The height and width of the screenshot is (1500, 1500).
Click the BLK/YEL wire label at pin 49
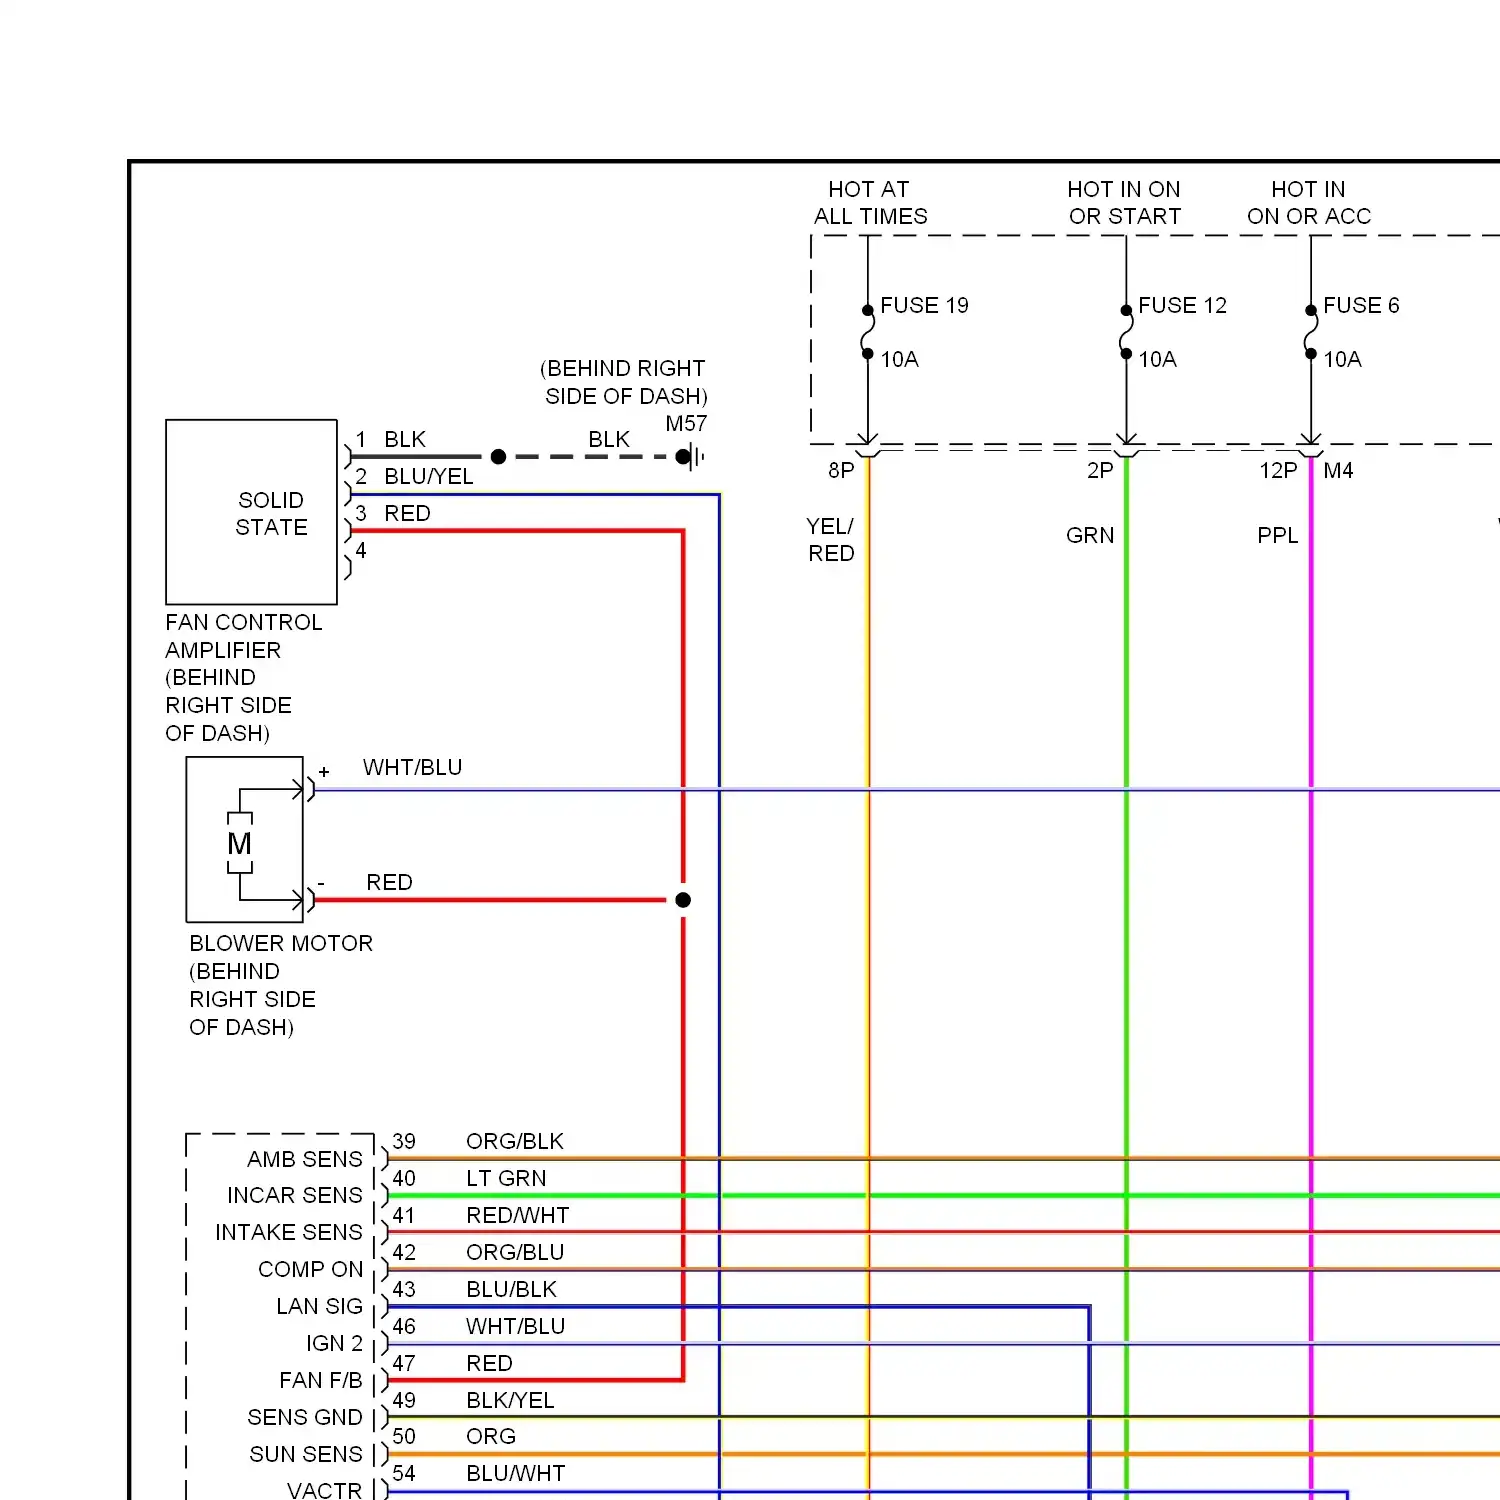(510, 1401)
